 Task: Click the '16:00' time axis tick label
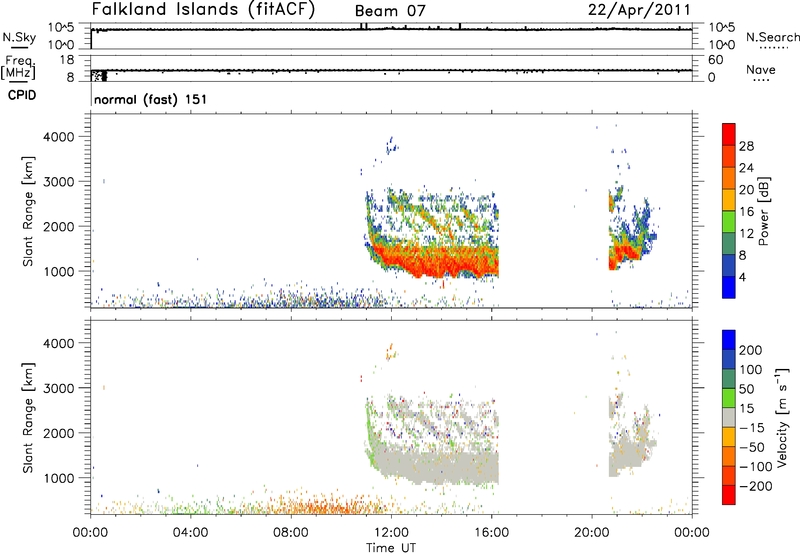pos(491,533)
